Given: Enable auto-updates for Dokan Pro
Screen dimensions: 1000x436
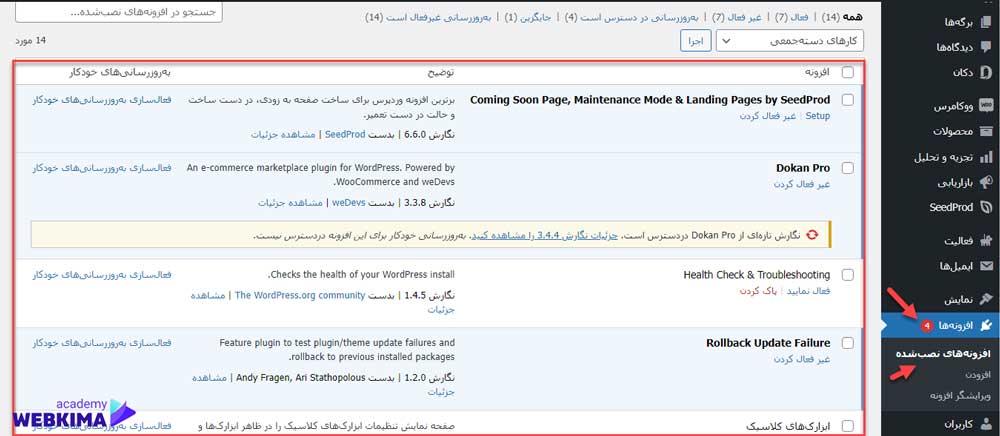Looking at the screenshot, I should (x=101, y=168).
